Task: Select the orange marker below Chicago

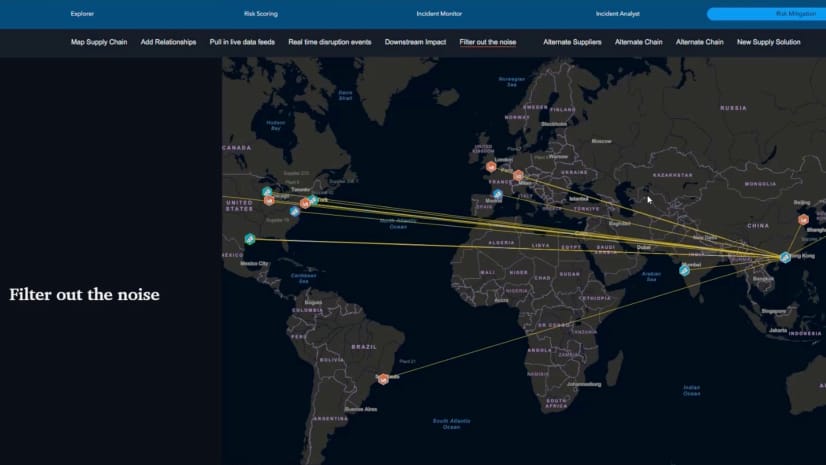Action: coord(269,201)
